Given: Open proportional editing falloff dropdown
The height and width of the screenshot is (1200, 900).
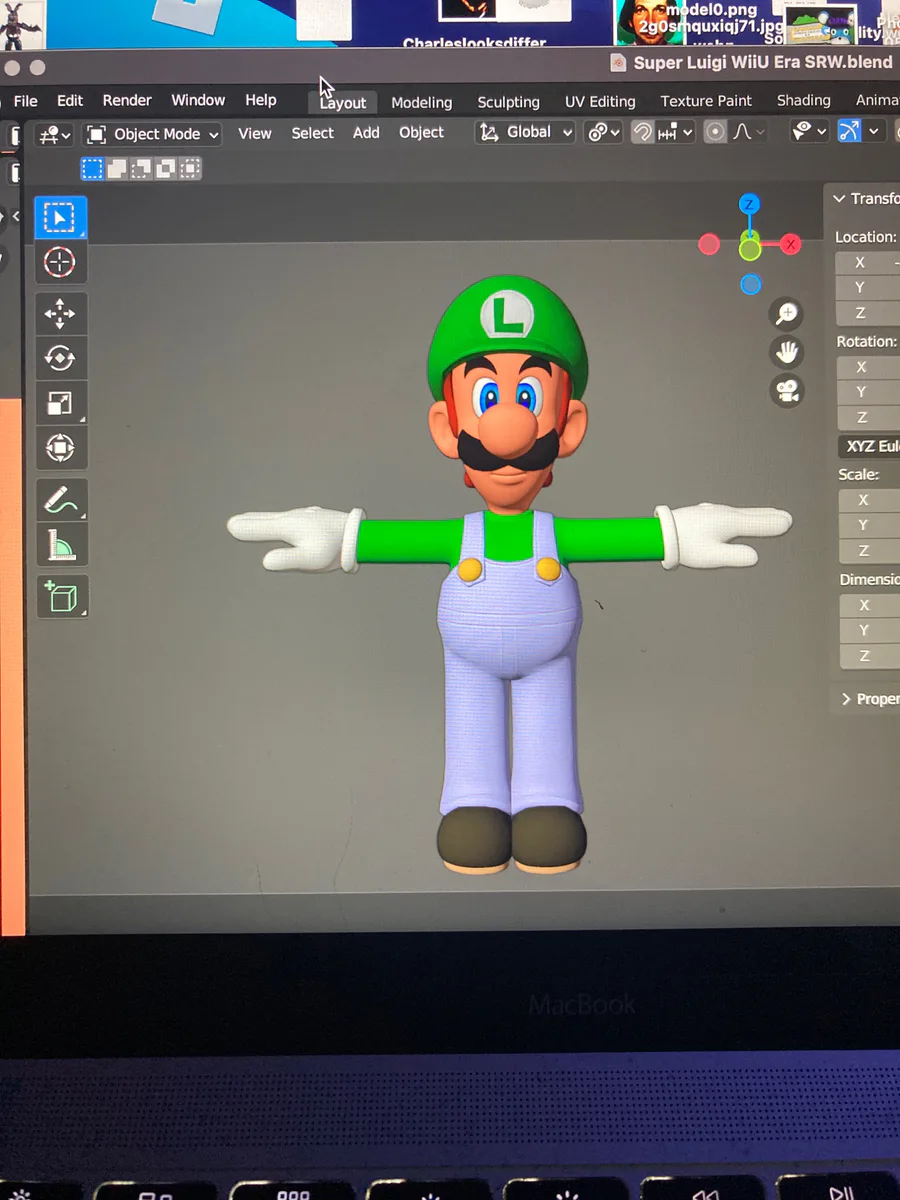Looking at the screenshot, I should pos(748,132).
